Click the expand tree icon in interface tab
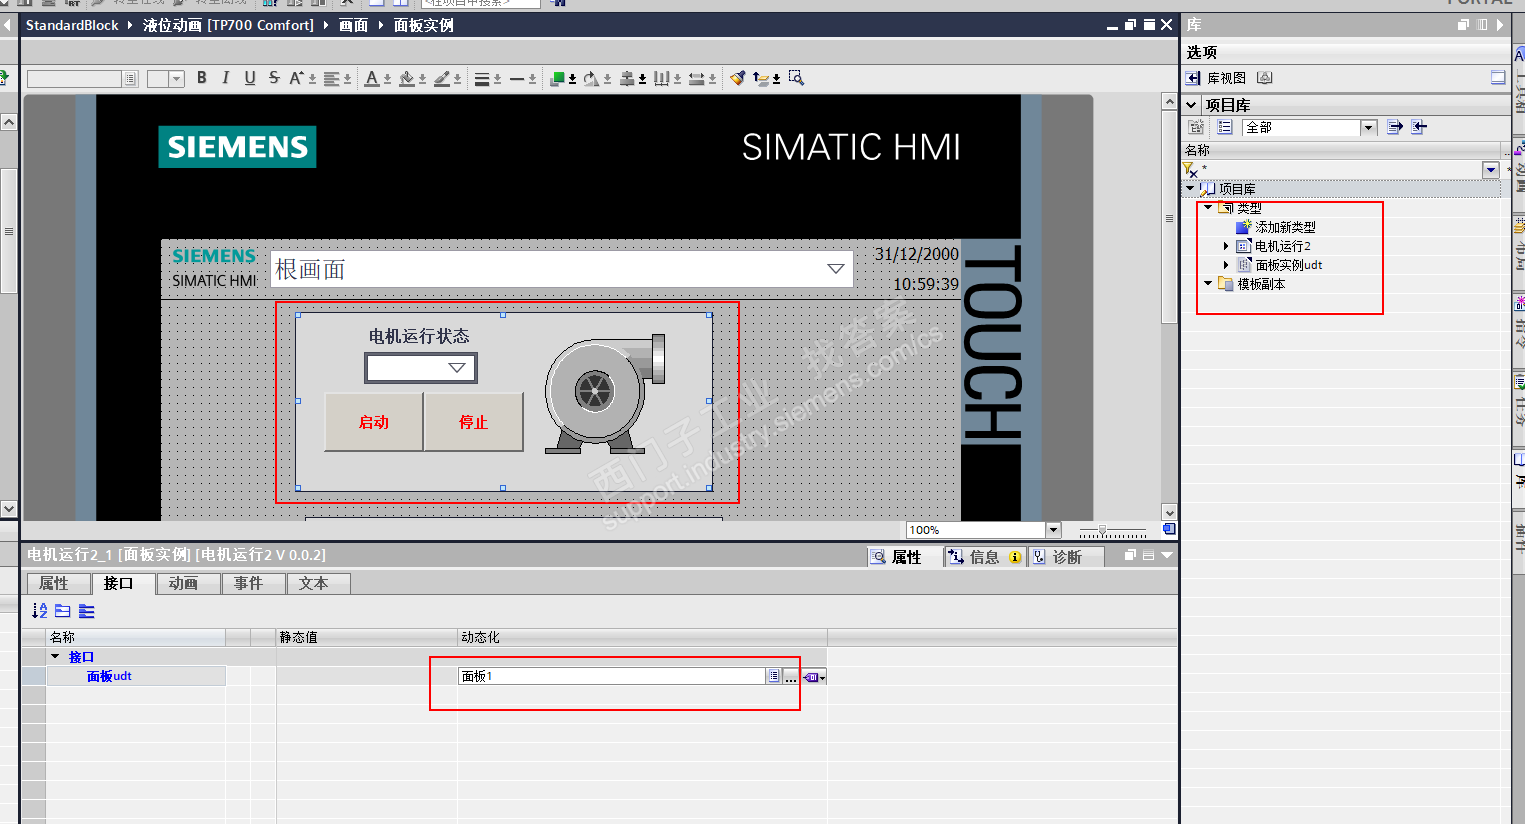Image resolution: width=1525 pixels, height=824 pixels. click(x=87, y=611)
